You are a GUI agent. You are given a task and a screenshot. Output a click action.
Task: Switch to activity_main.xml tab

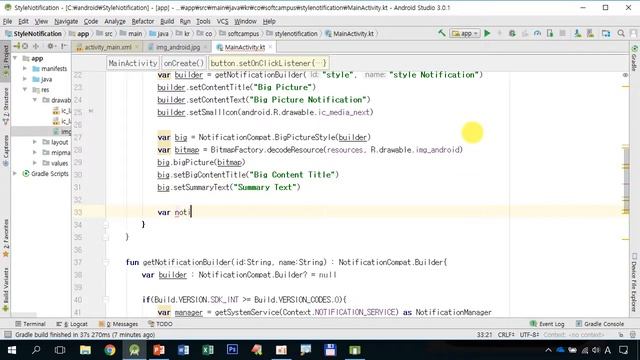(x=108, y=47)
